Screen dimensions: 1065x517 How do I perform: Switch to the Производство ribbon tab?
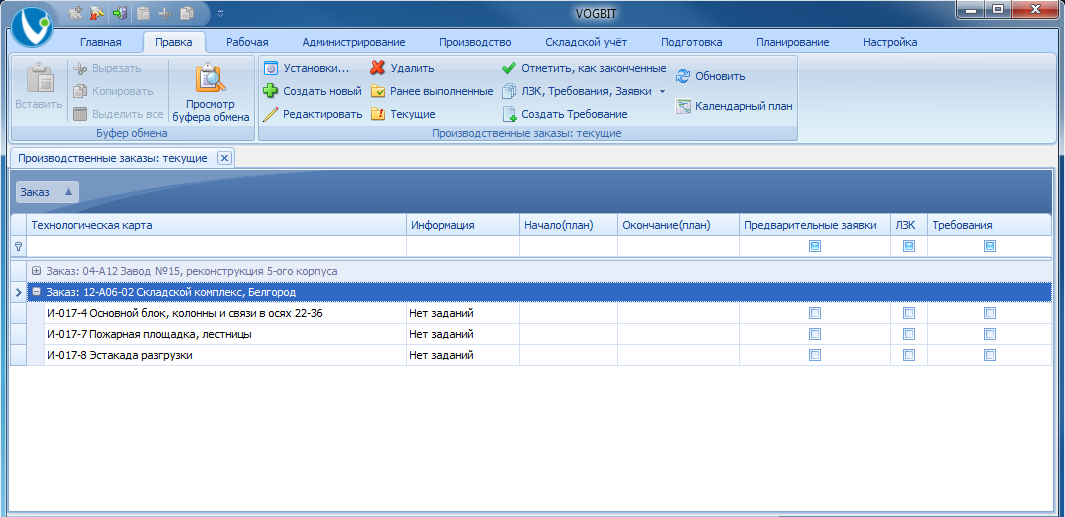tap(475, 42)
